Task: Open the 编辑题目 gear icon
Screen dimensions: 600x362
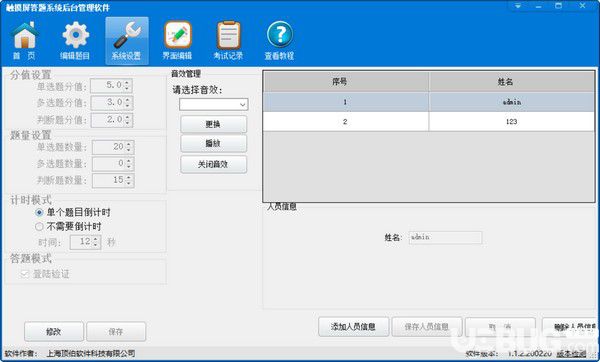Action: click(x=75, y=41)
